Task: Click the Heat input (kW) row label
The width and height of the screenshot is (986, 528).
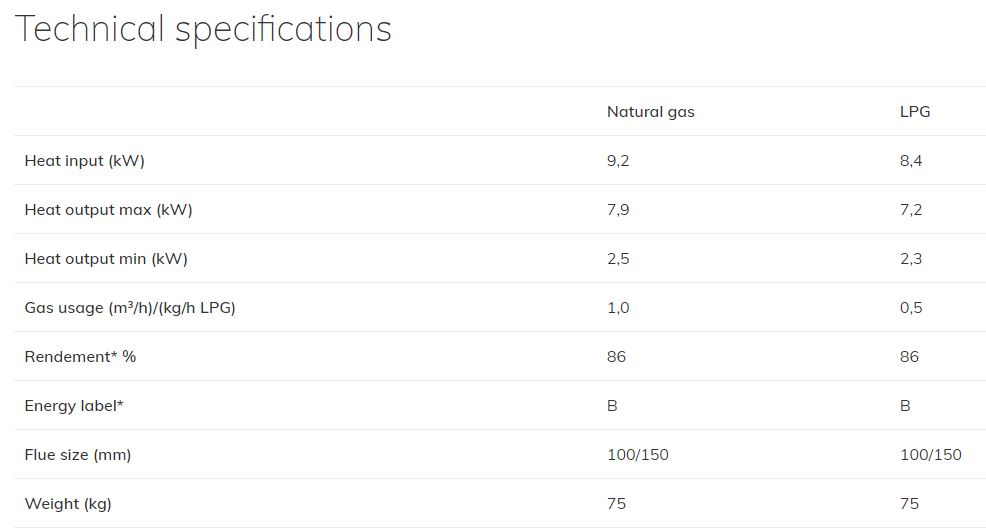Action: coord(84,161)
